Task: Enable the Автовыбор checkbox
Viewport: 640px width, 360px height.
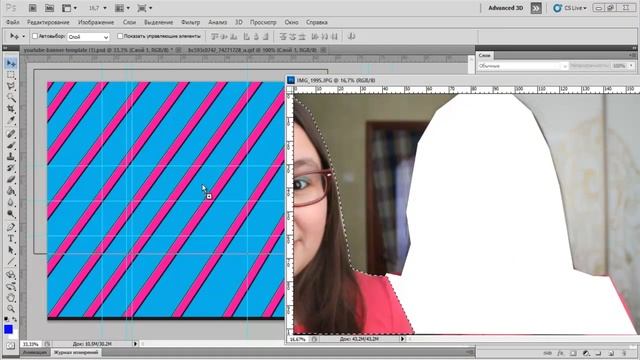Action: click(x=35, y=36)
